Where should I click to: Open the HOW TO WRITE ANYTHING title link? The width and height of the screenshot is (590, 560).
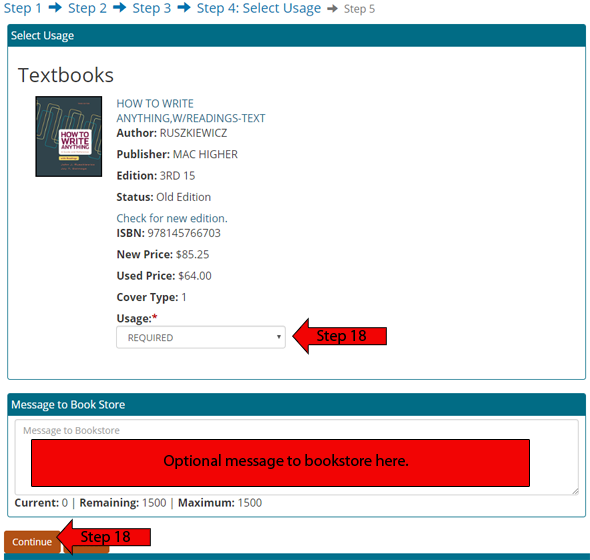(191, 111)
